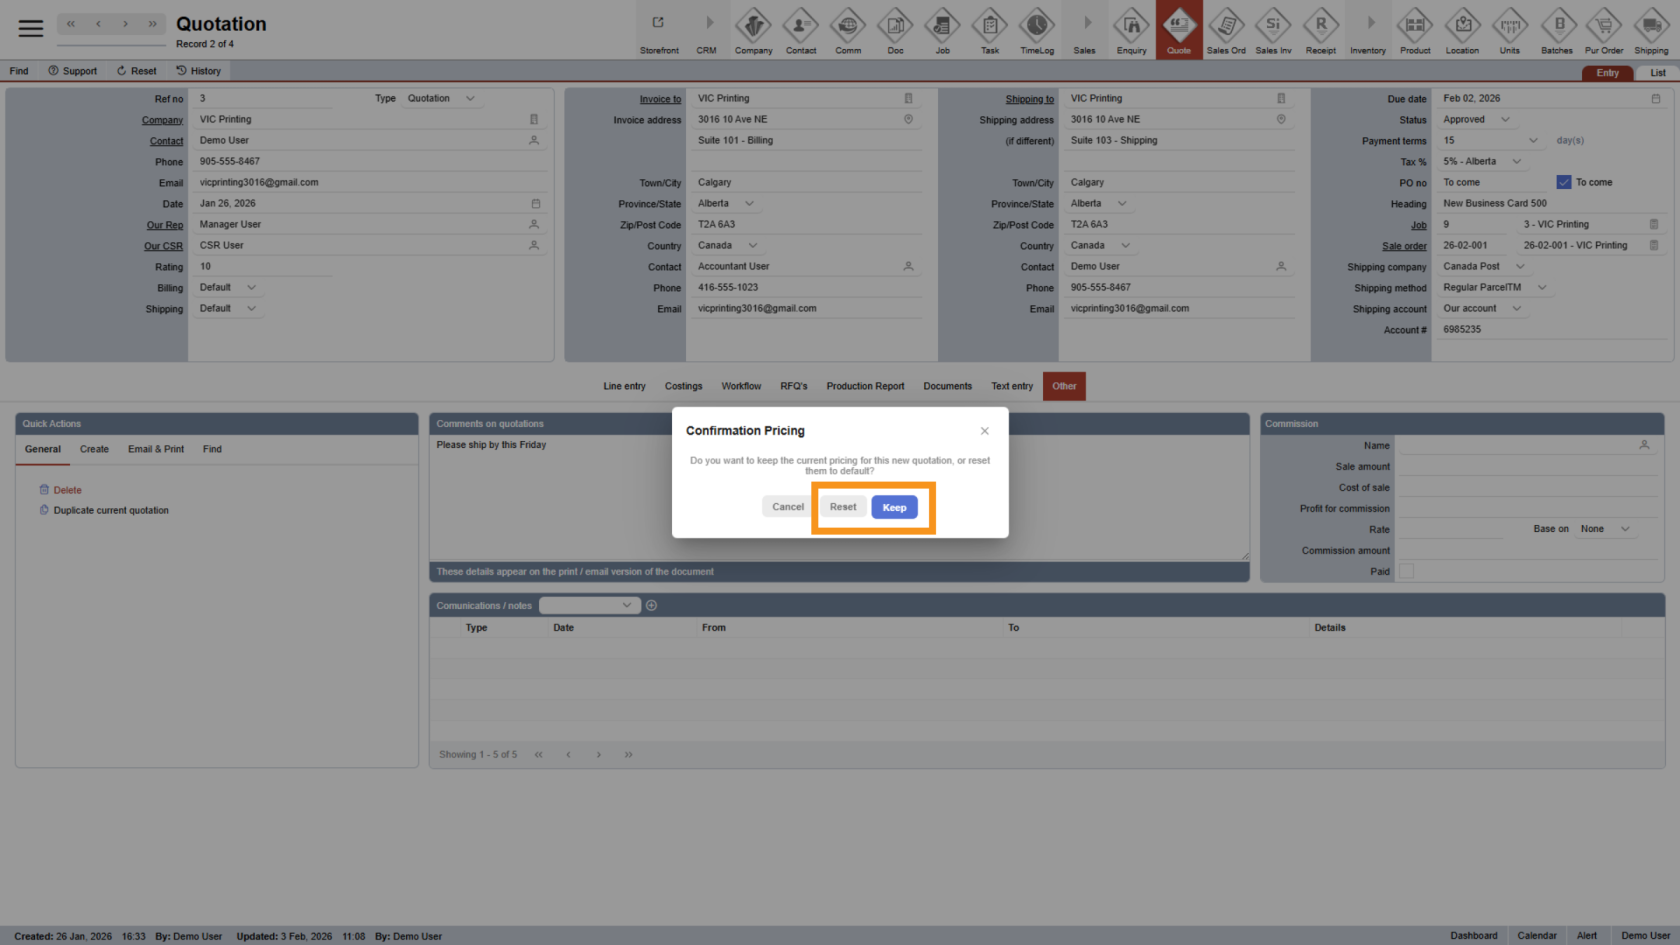Close the Confirmation Pricing dialog
The width and height of the screenshot is (1680, 945).
point(984,431)
